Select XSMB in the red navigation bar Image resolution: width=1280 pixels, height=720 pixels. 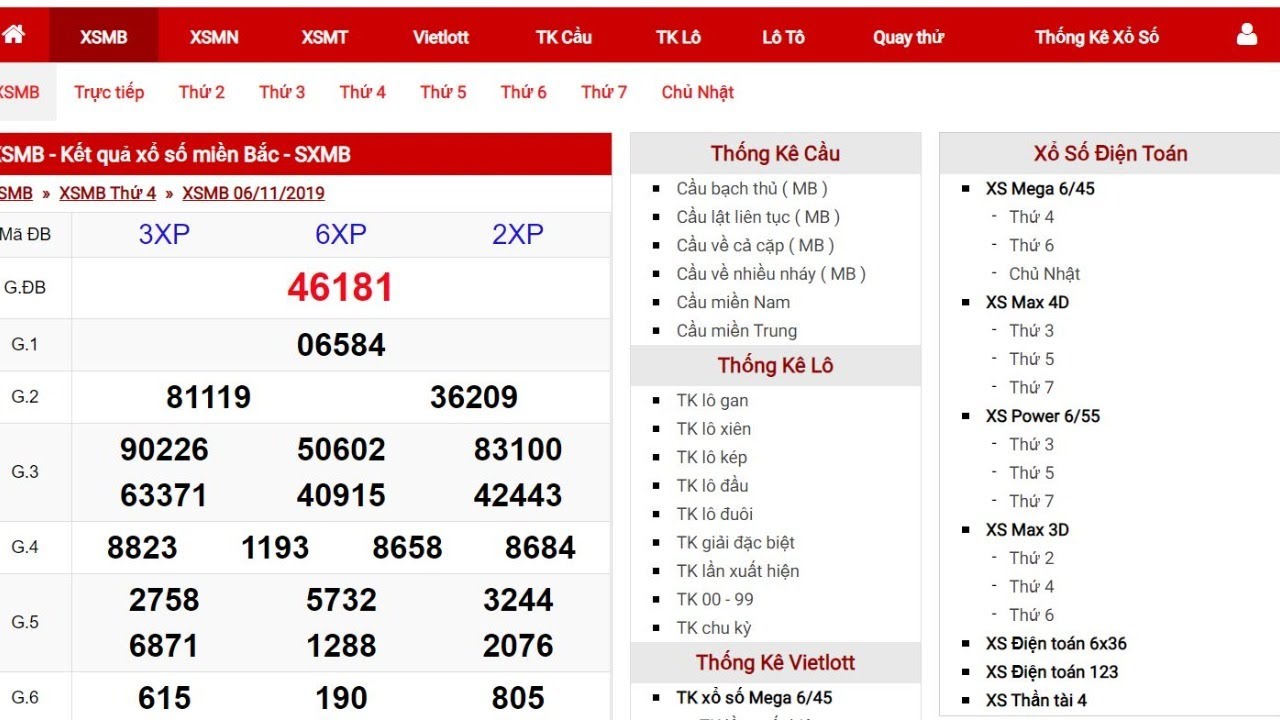point(104,37)
